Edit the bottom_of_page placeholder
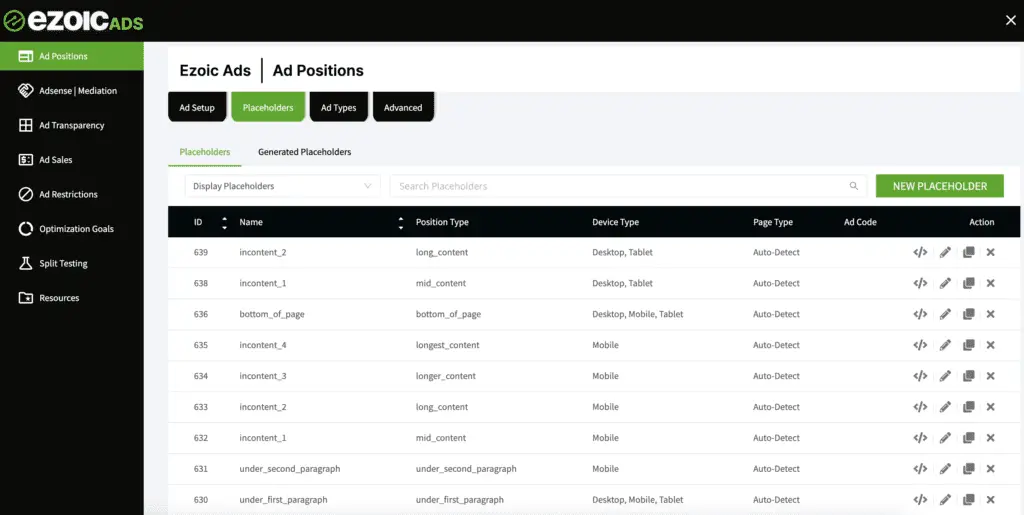 (x=945, y=314)
